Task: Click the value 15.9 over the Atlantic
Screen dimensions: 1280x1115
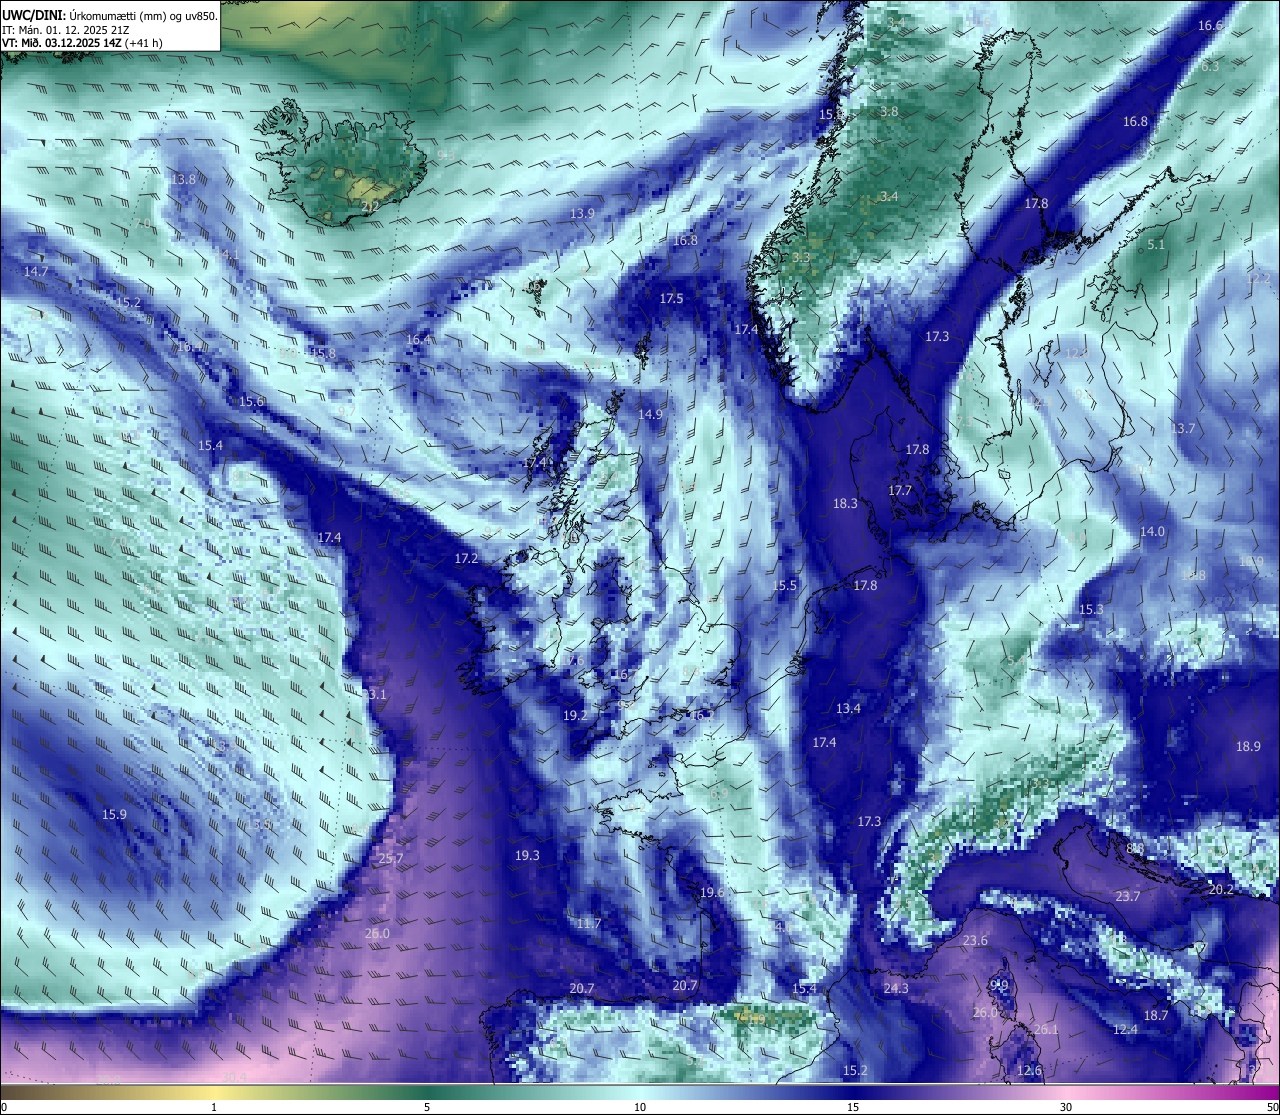Action: pyautogui.click(x=114, y=814)
